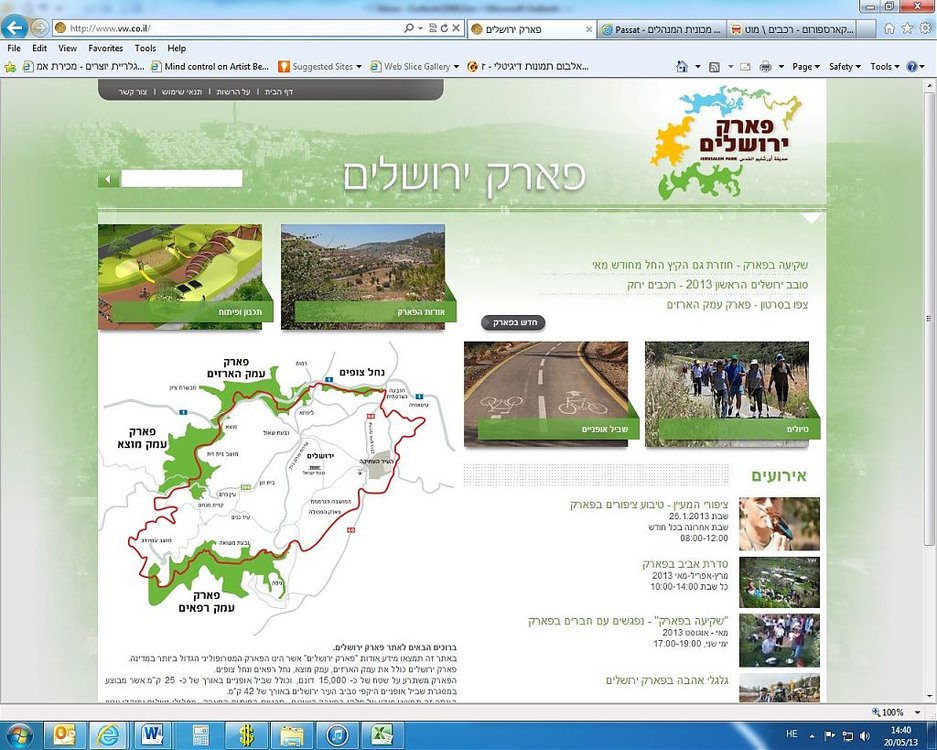The image size is (937, 750).
Task: Open the command bar Tools dropdown
Action: [x=884, y=67]
